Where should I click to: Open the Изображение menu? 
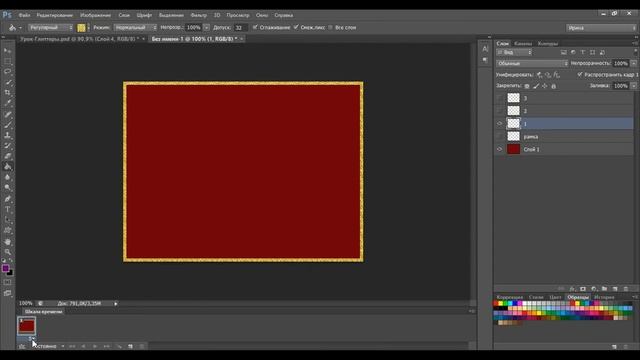[96, 15]
